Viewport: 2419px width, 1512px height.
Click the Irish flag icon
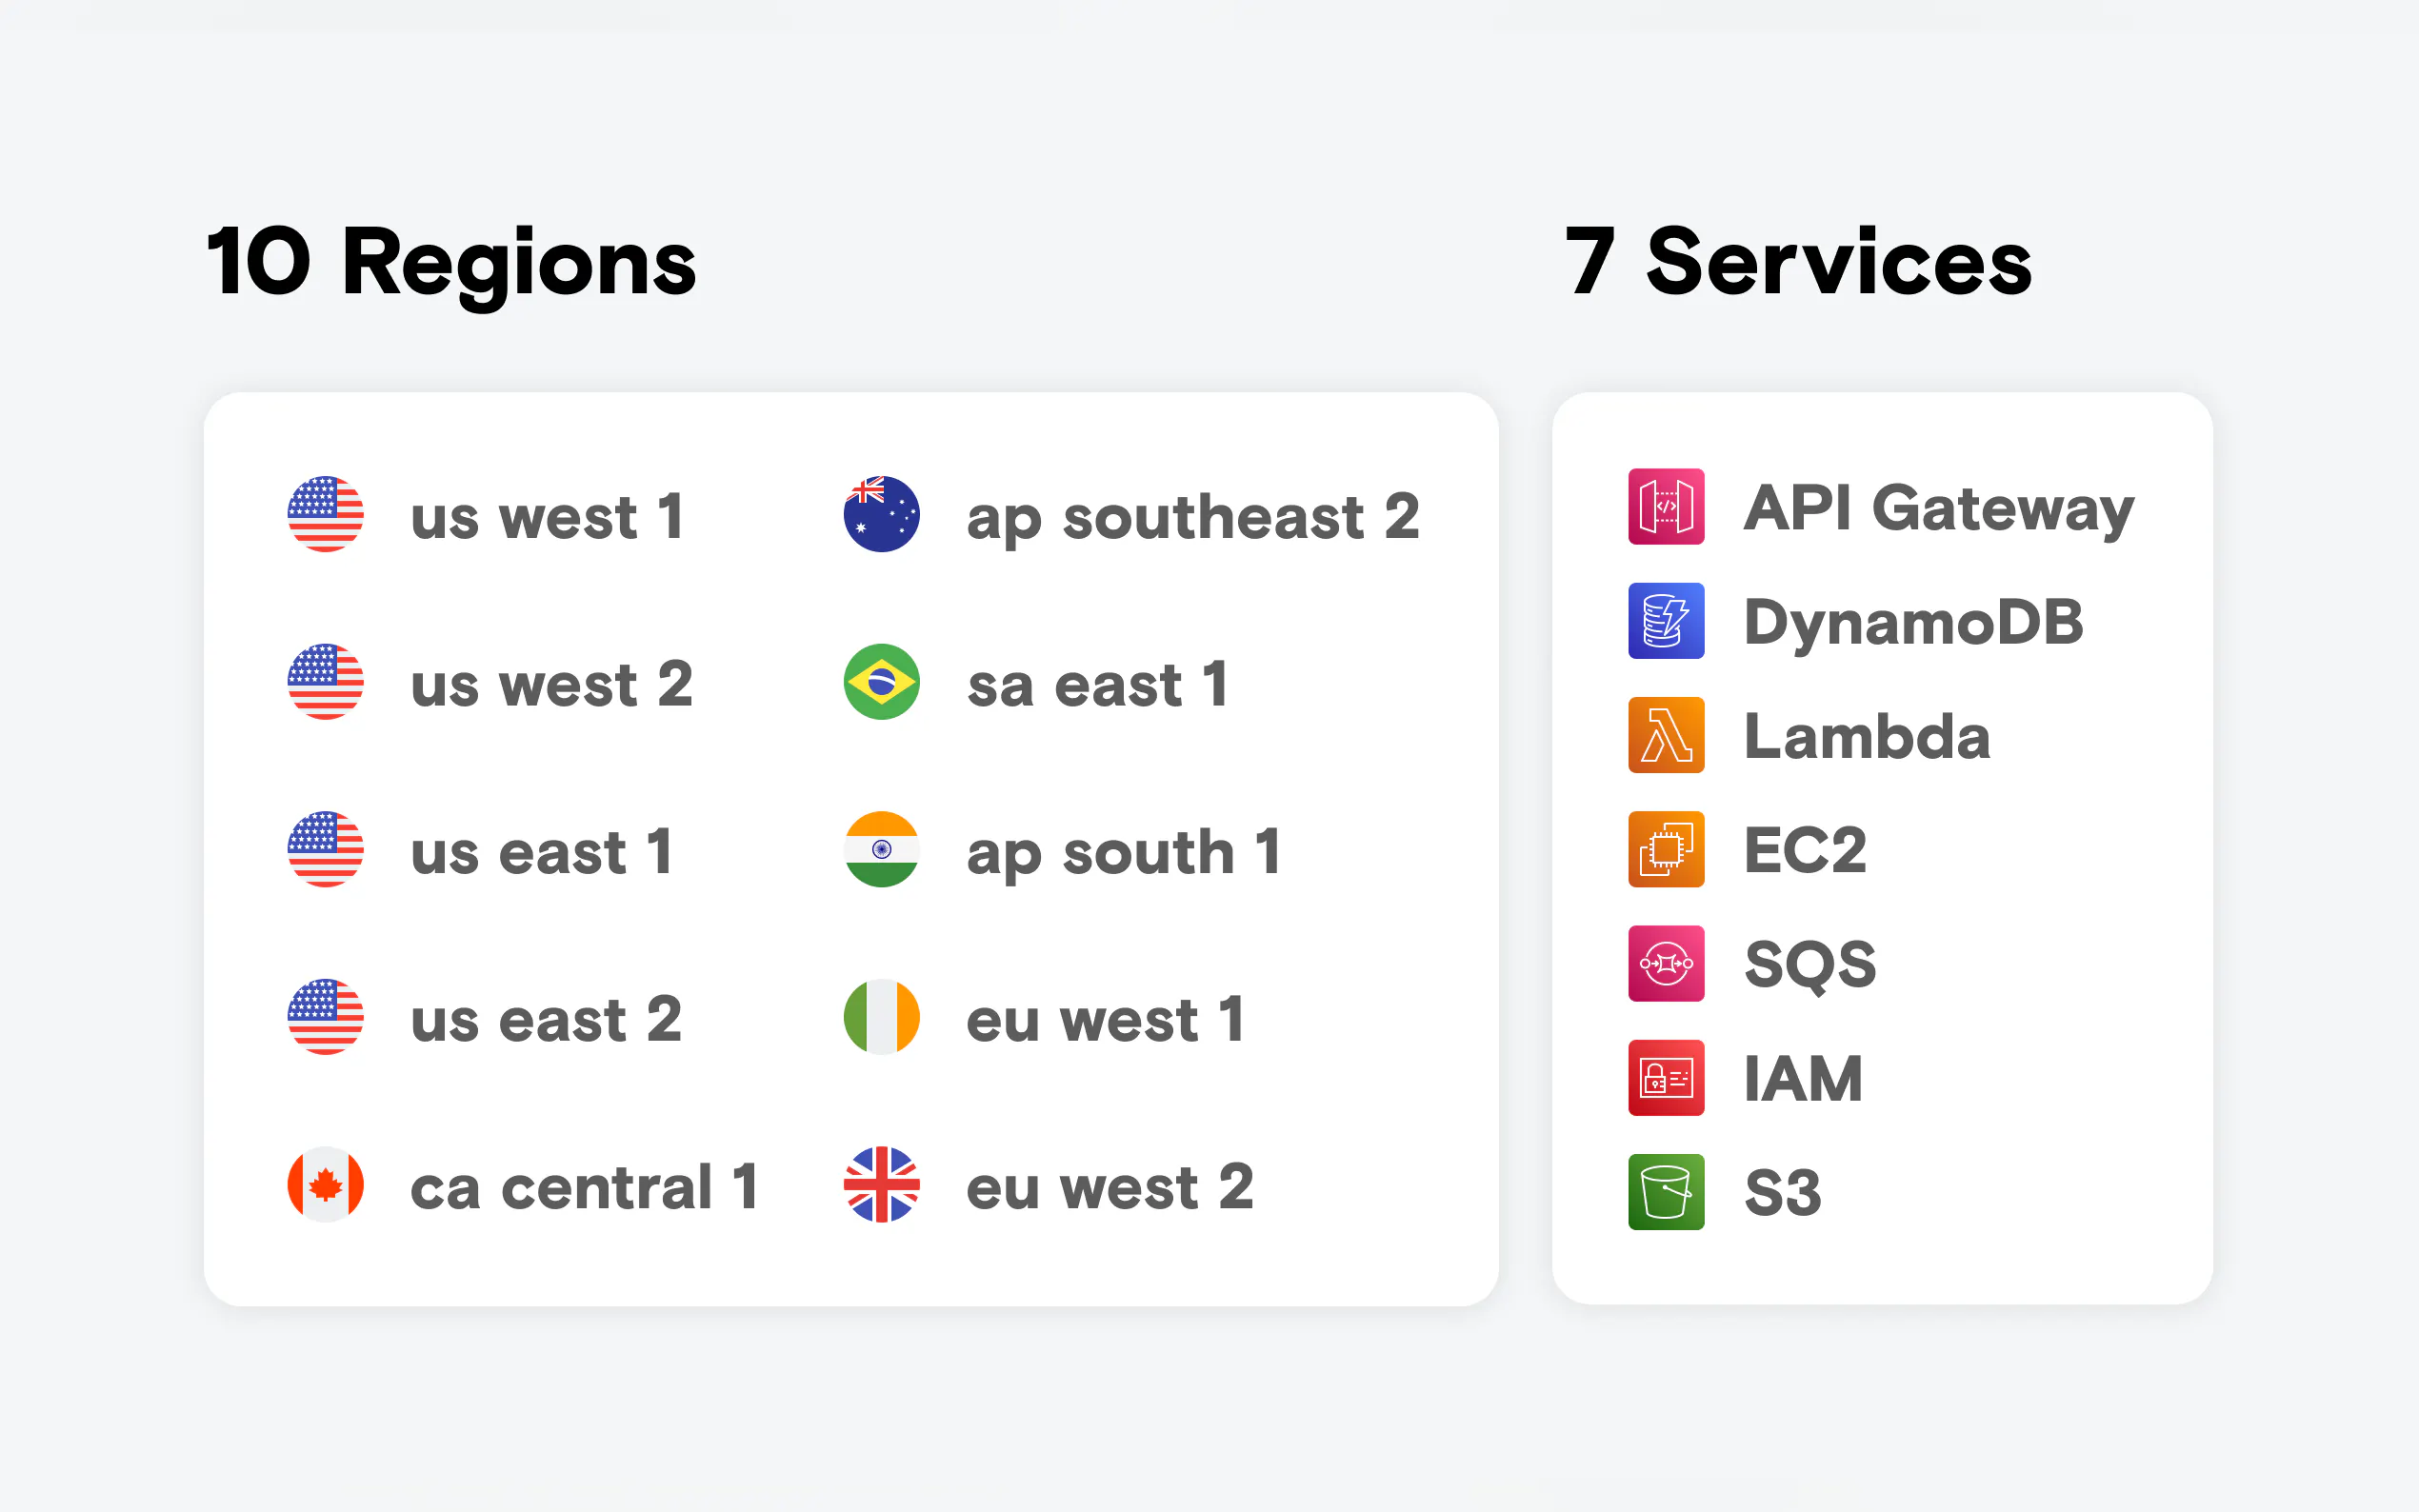881,1017
